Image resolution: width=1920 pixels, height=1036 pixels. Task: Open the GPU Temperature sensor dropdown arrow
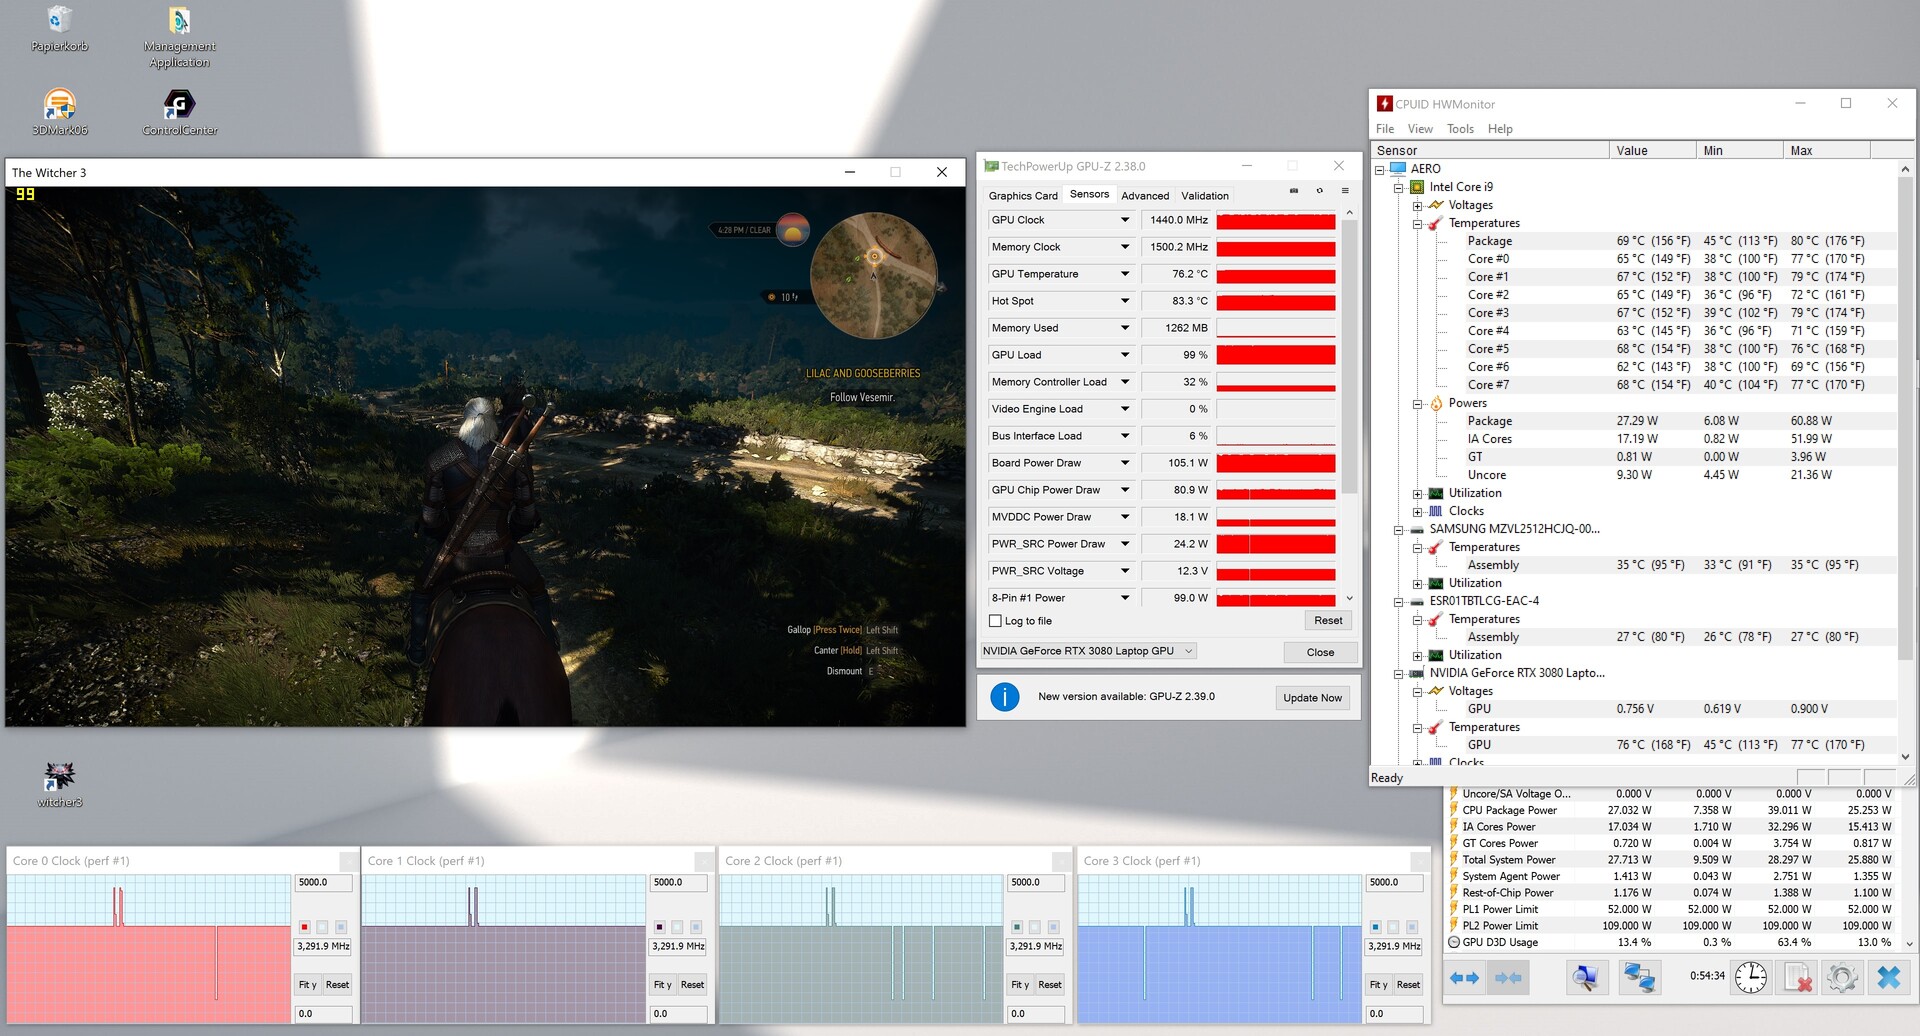tap(1125, 274)
